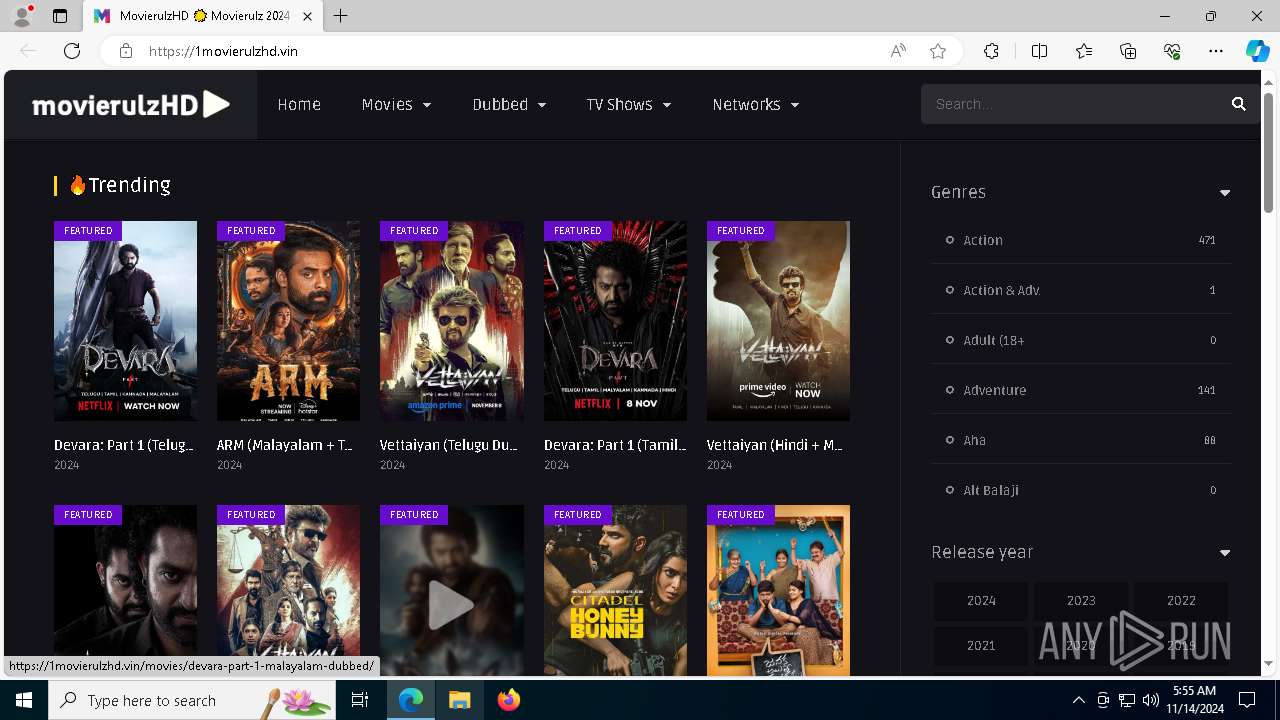
Task: Open Vettaiyan Telugu Dubbed poster
Action: click(x=451, y=321)
